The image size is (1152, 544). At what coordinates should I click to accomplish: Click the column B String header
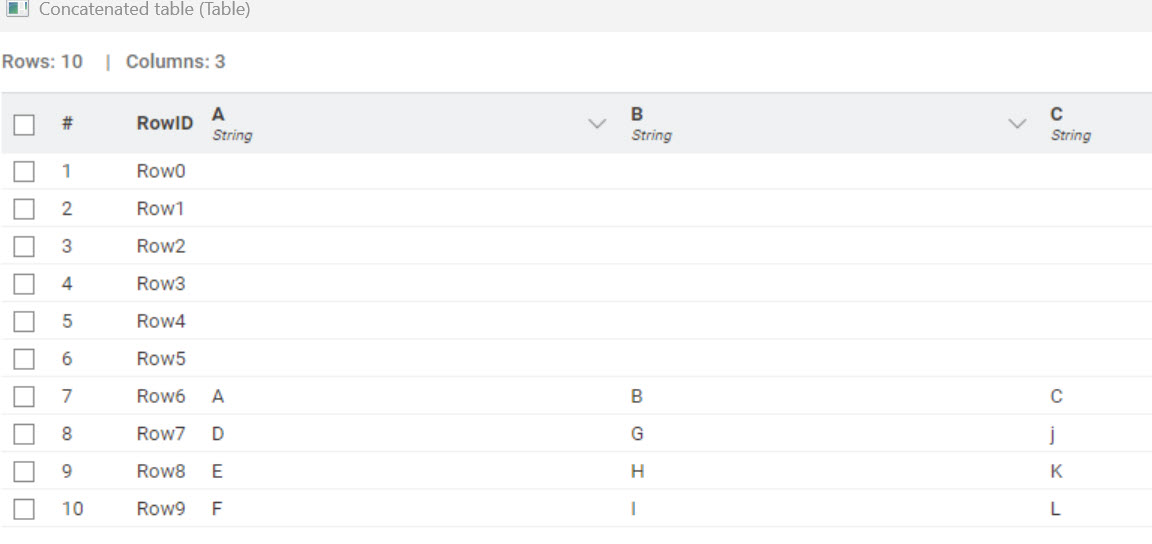point(650,124)
